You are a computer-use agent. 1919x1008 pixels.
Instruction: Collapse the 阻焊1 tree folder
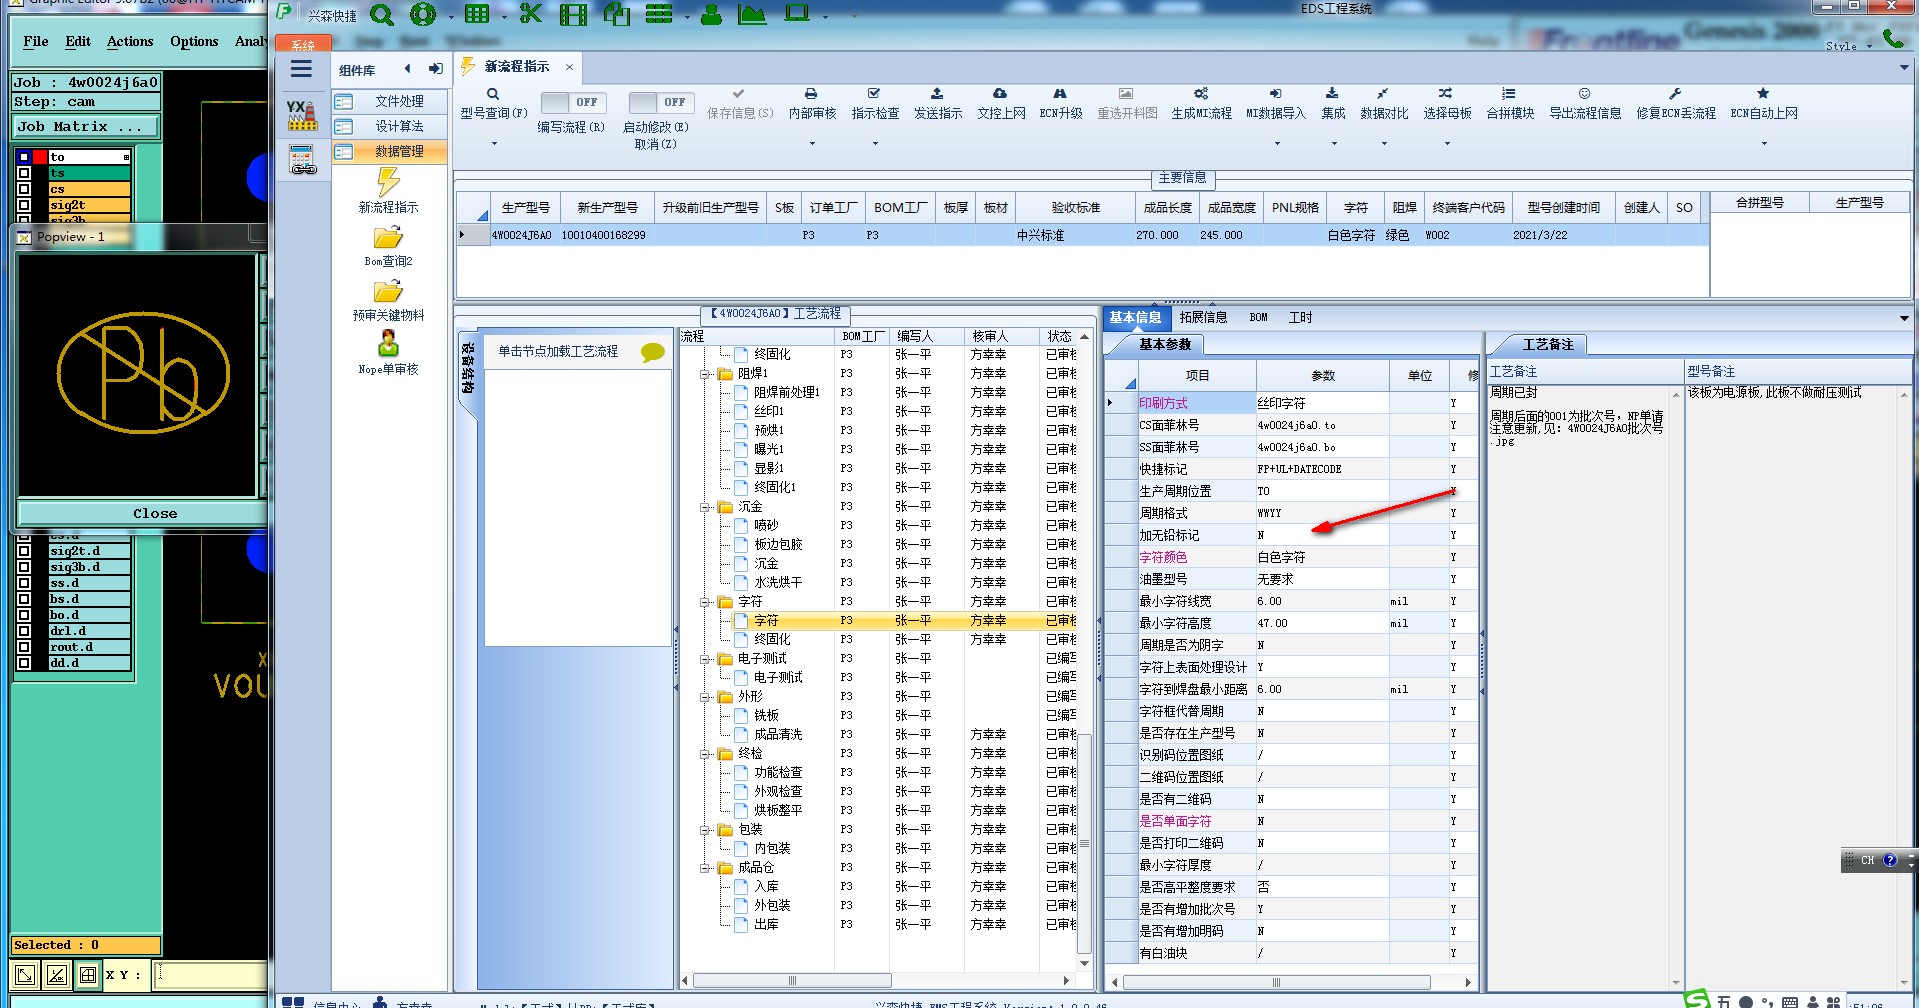[x=705, y=374]
